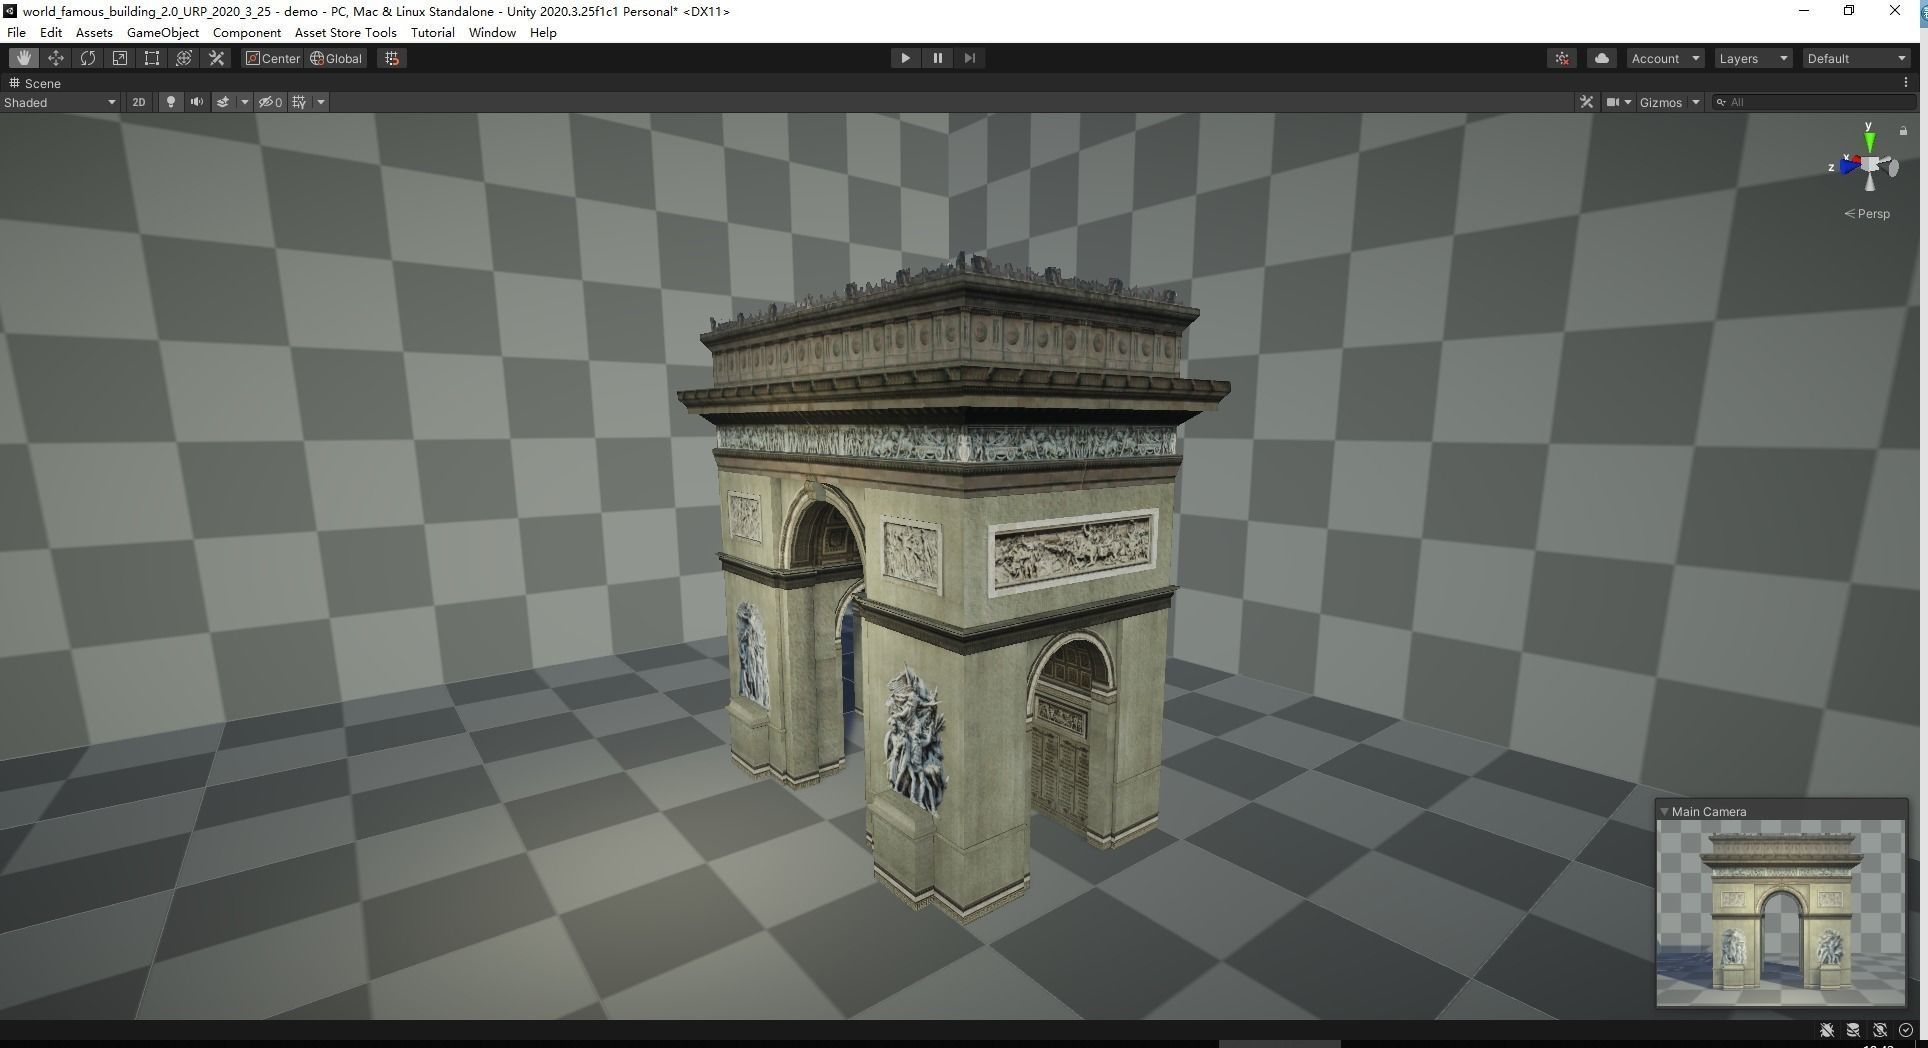Click the Main Camera preview thumbnail
Viewport: 1928px width, 1048px height.
tap(1781, 912)
